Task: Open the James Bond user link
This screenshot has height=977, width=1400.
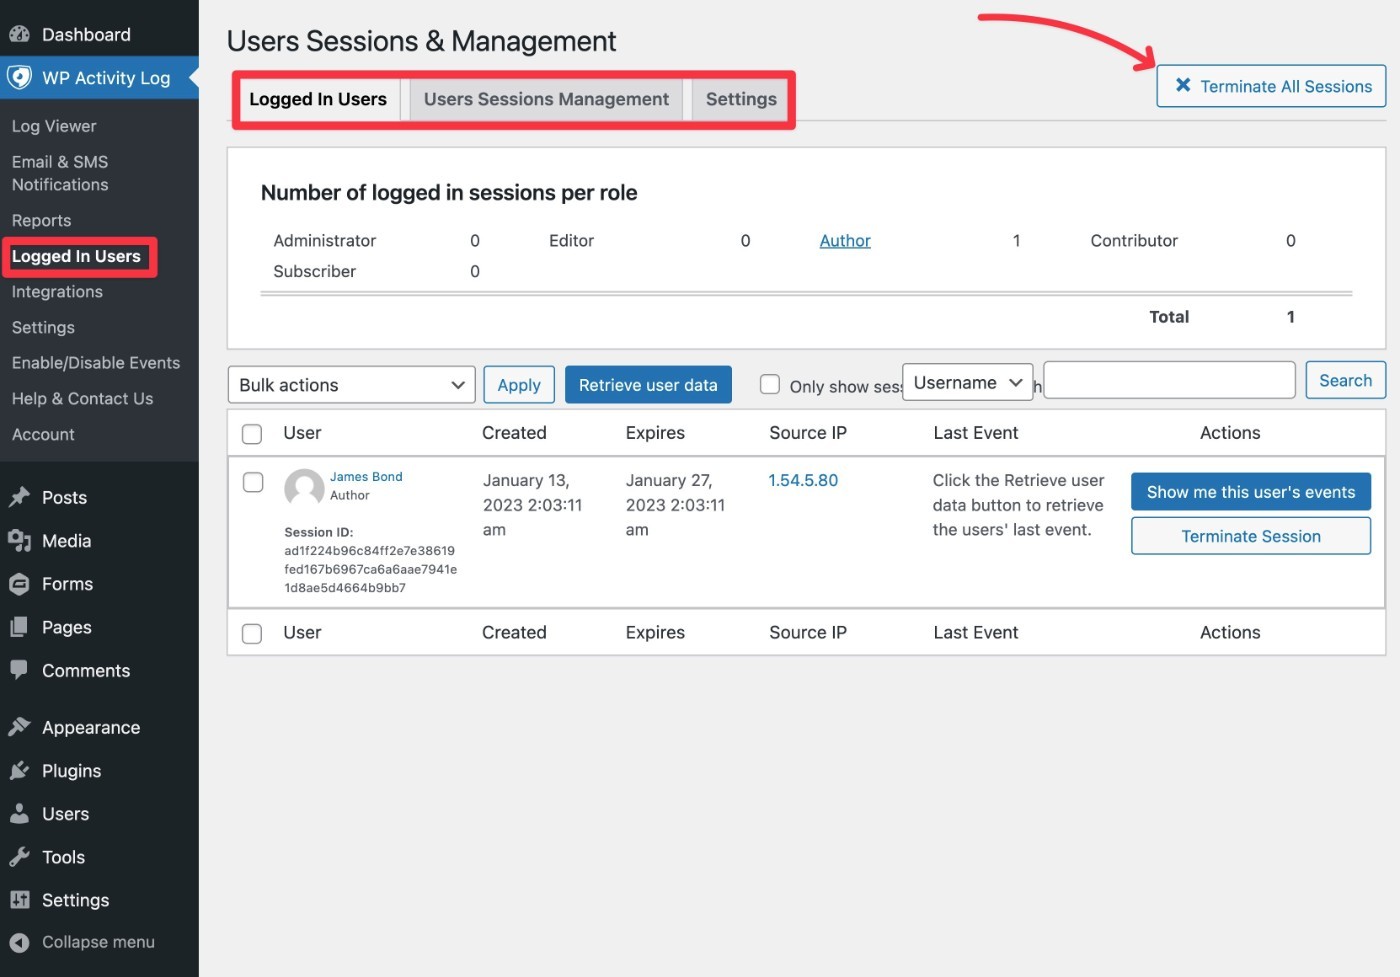Action: [x=366, y=477]
